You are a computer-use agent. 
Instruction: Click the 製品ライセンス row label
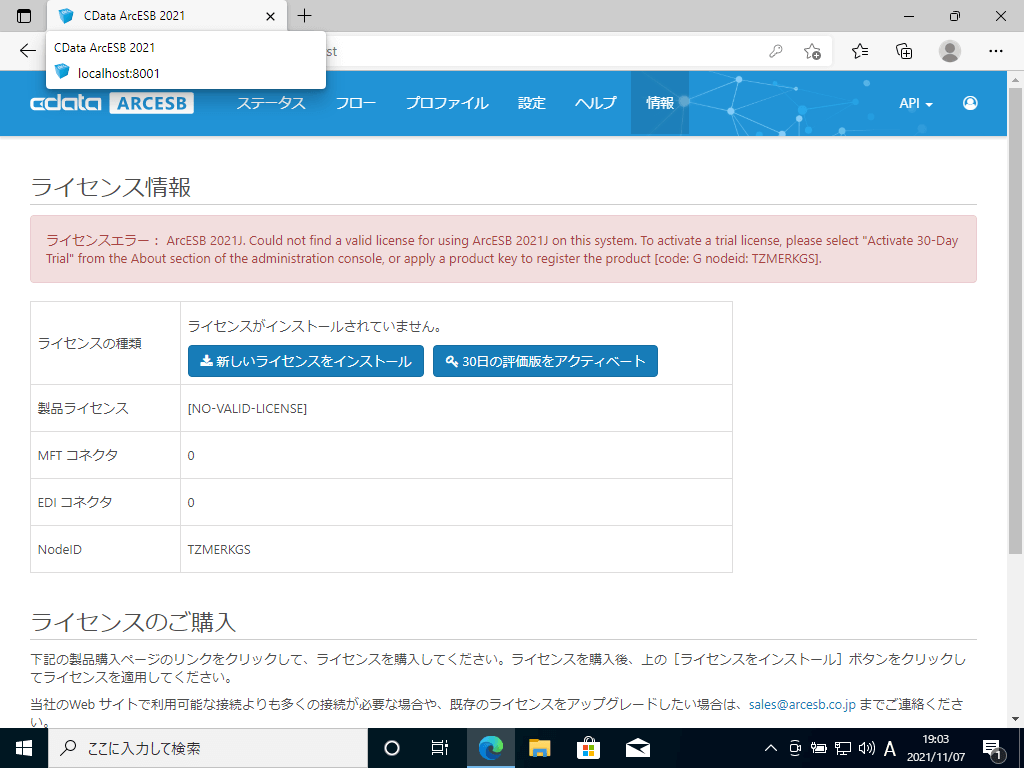click(83, 409)
